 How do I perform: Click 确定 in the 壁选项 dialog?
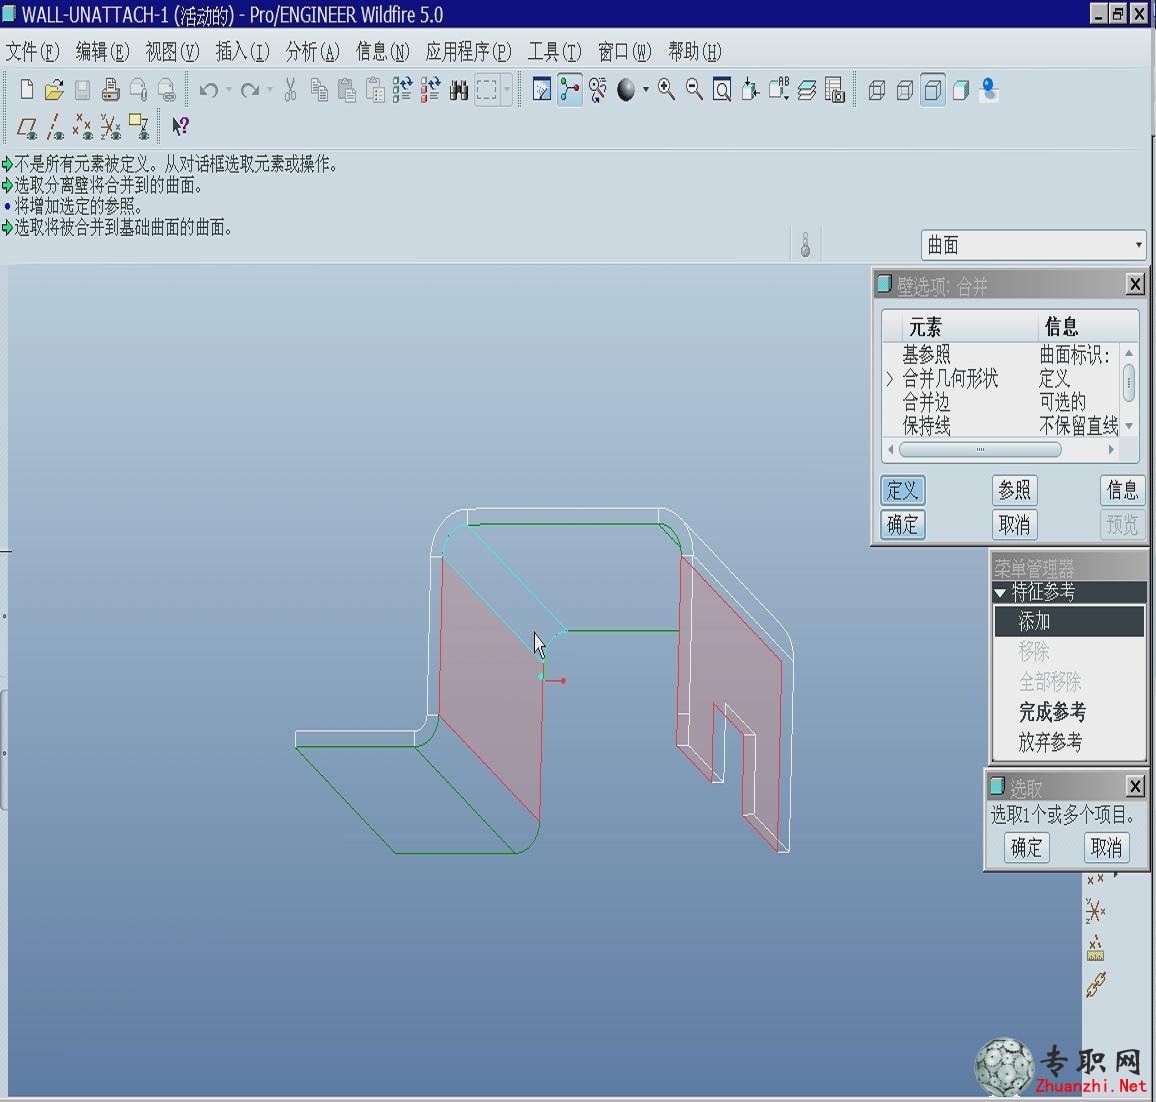(x=902, y=525)
